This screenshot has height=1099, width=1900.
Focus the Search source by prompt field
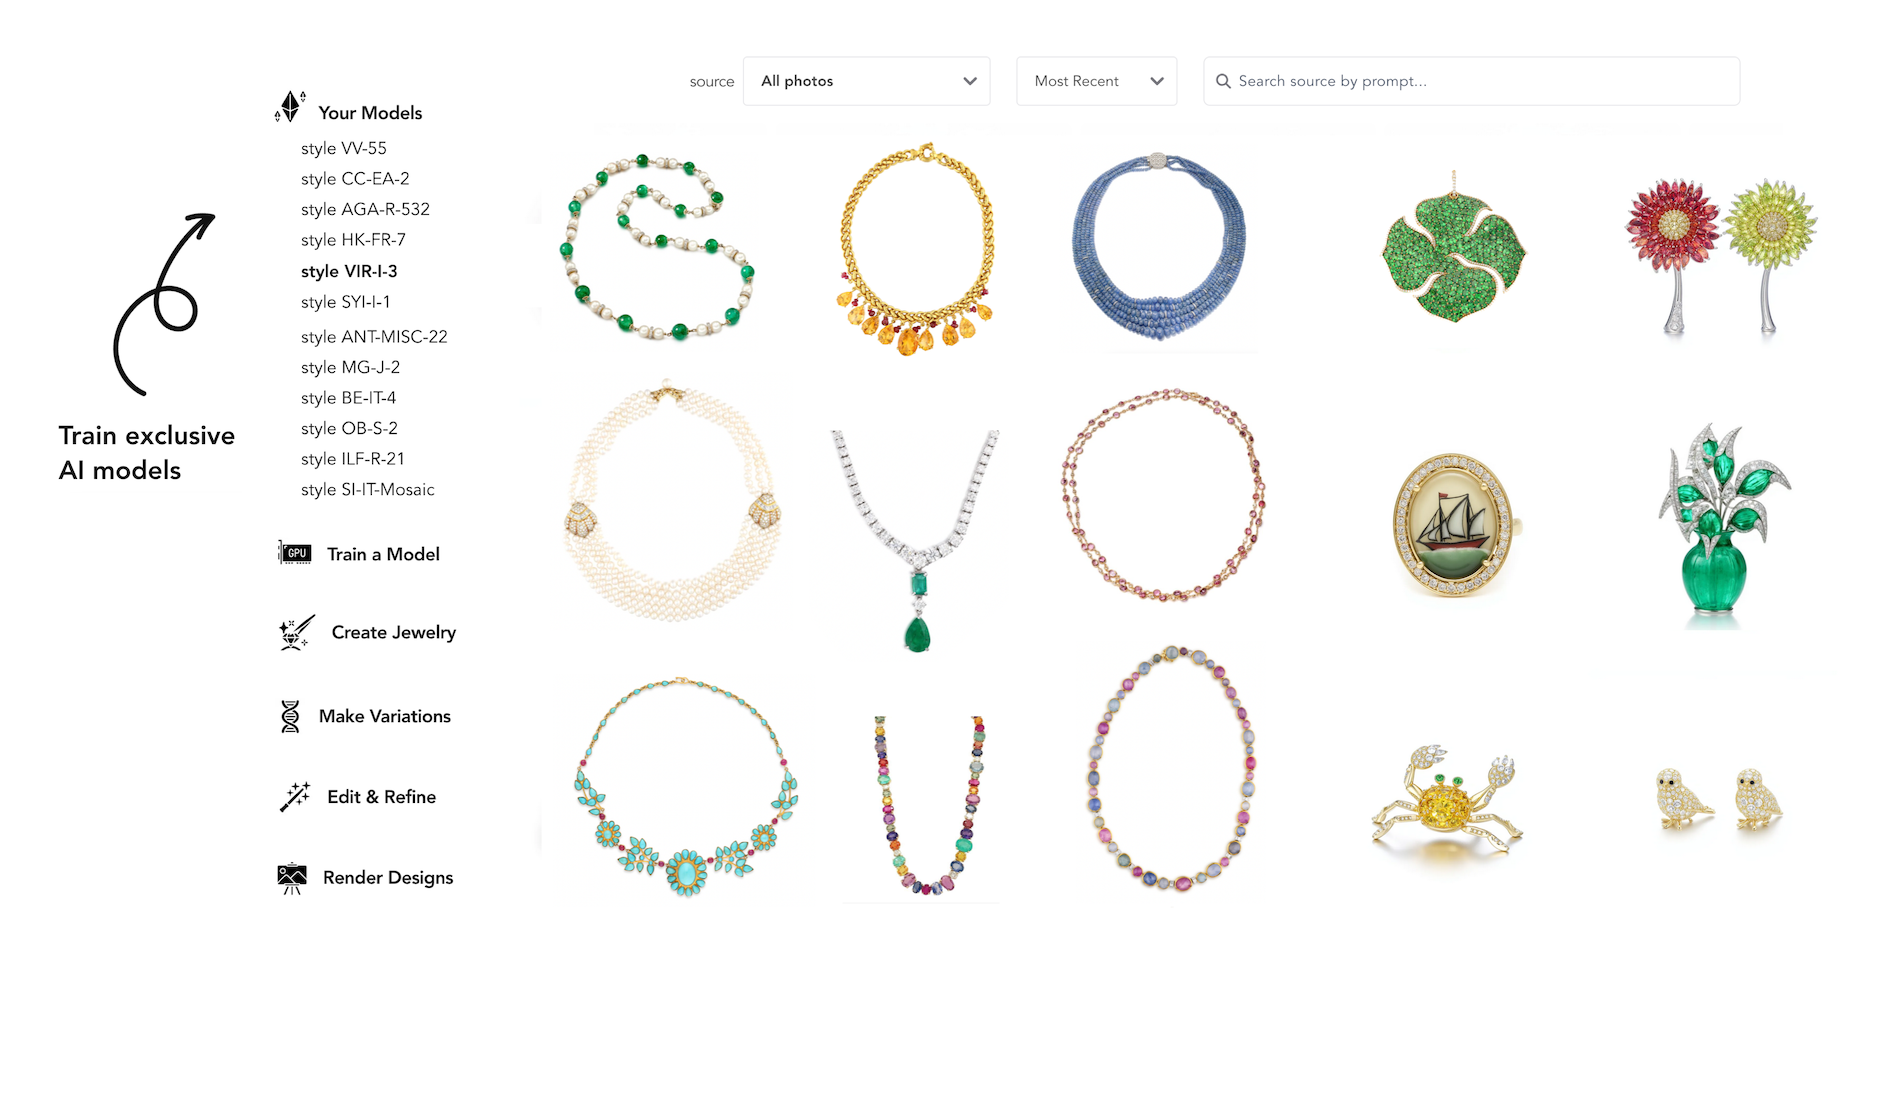(1471, 81)
